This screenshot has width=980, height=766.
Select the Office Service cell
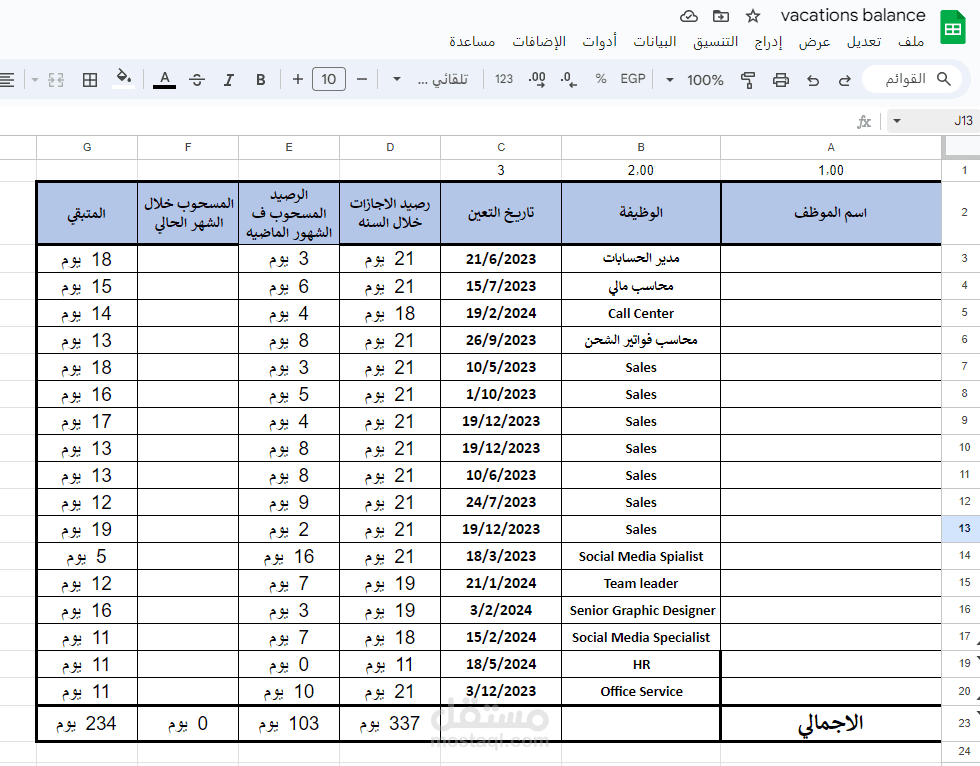[x=641, y=691]
